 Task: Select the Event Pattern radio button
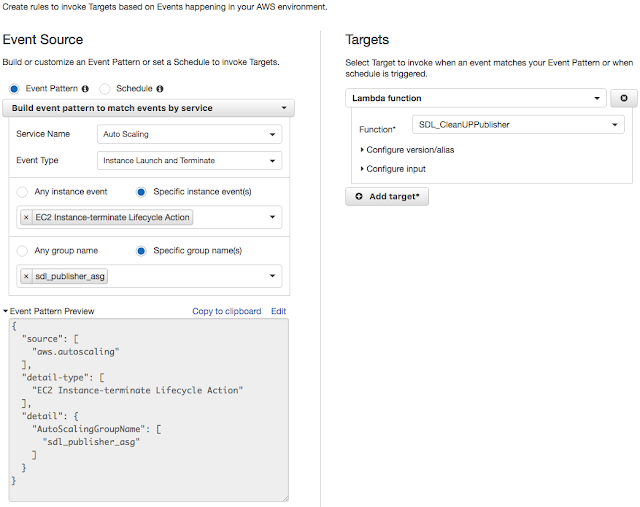point(14,89)
